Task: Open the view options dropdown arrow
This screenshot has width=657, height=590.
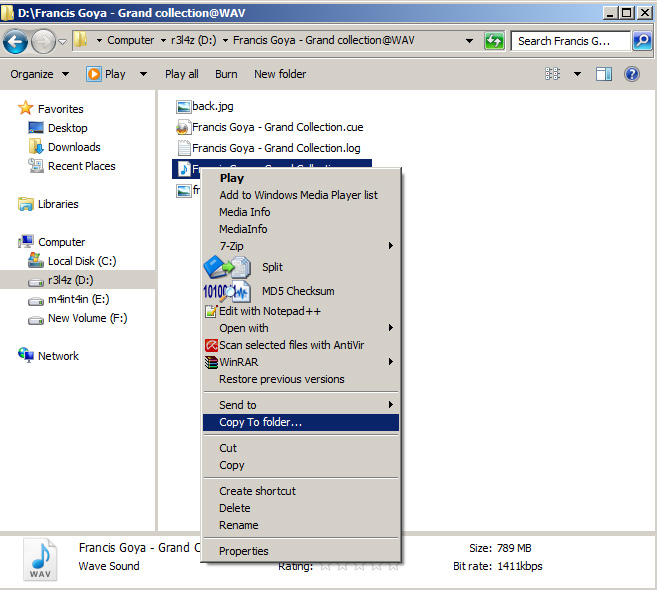Action: (x=577, y=74)
